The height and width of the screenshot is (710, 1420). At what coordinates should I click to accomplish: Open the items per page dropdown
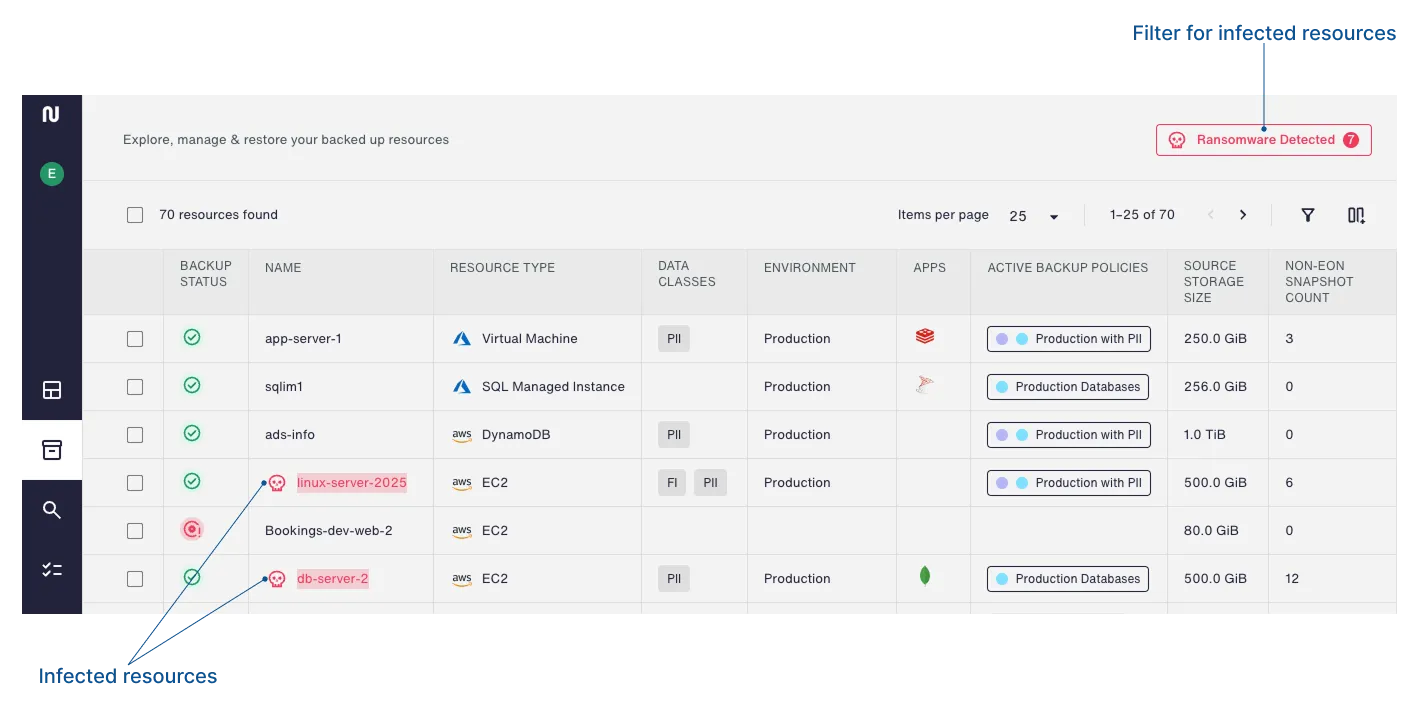tap(1034, 216)
